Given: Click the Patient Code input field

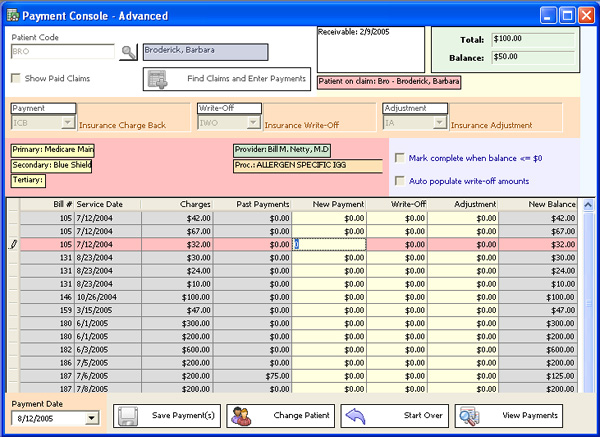Looking at the screenshot, I should tap(62, 52).
